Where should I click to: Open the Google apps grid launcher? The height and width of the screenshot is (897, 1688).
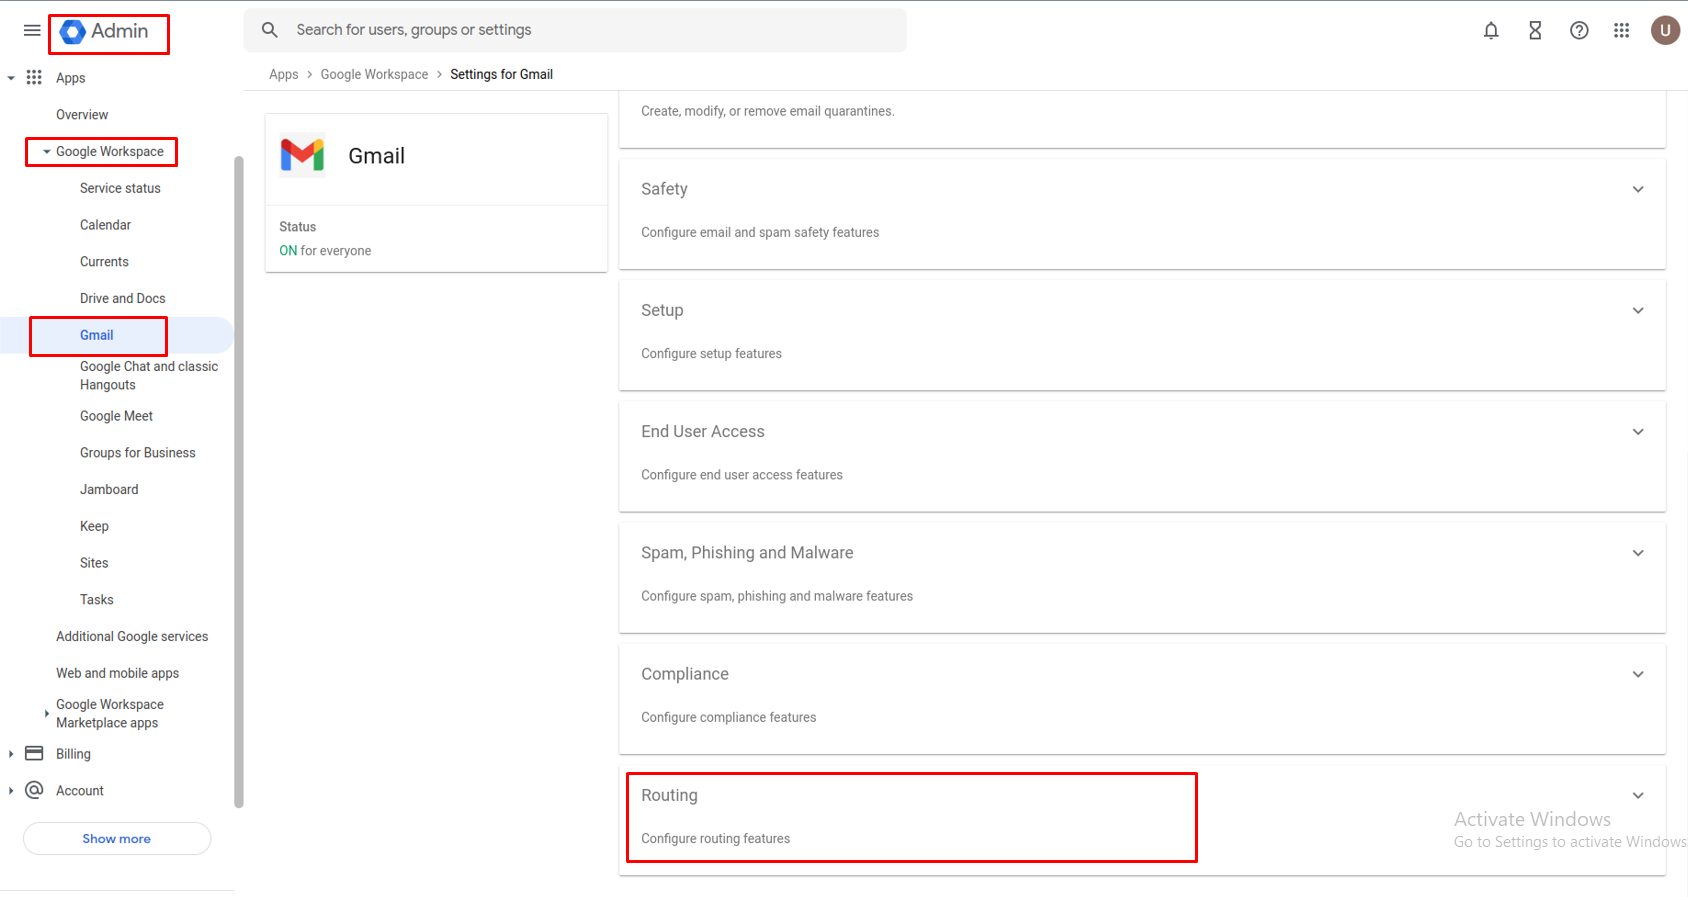click(1621, 30)
